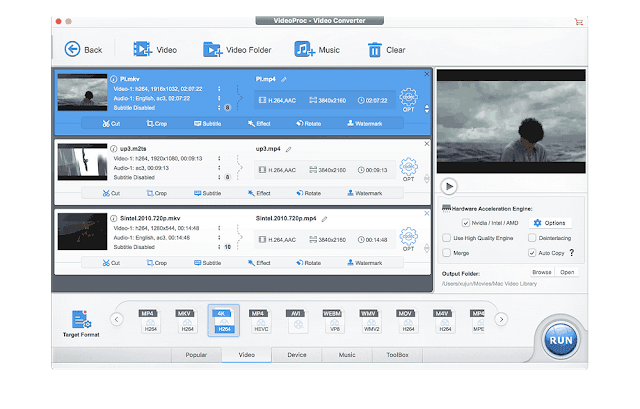640x409 pixels.
Task: Open OPT codec settings for Sintel.2010.720p.mp4
Action: pos(408,239)
